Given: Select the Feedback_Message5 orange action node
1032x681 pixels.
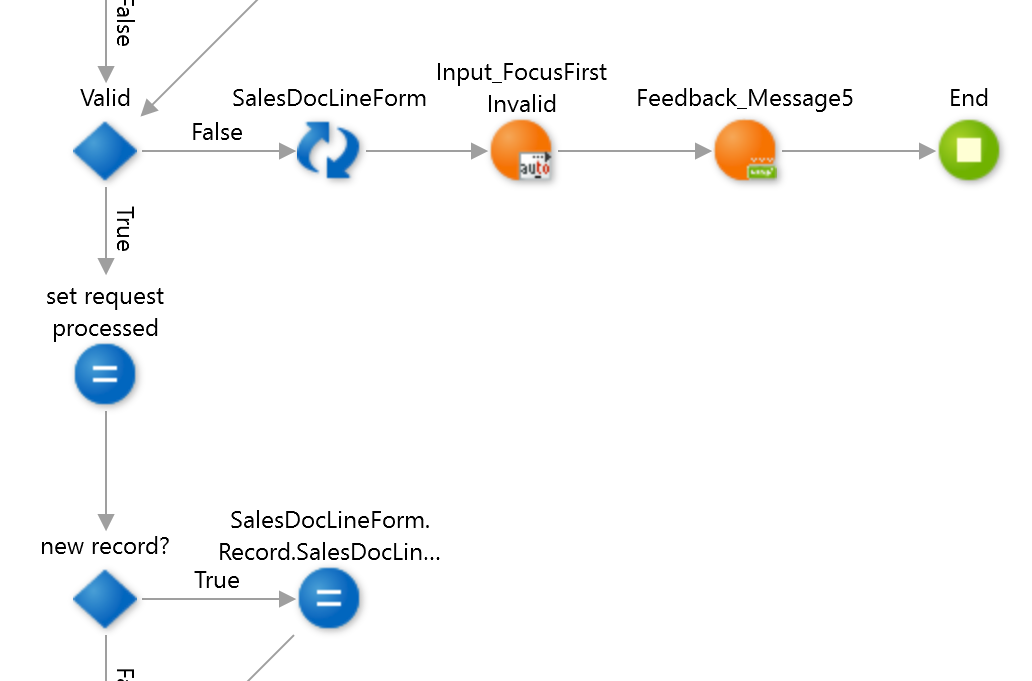Looking at the screenshot, I should click(x=745, y=151).
